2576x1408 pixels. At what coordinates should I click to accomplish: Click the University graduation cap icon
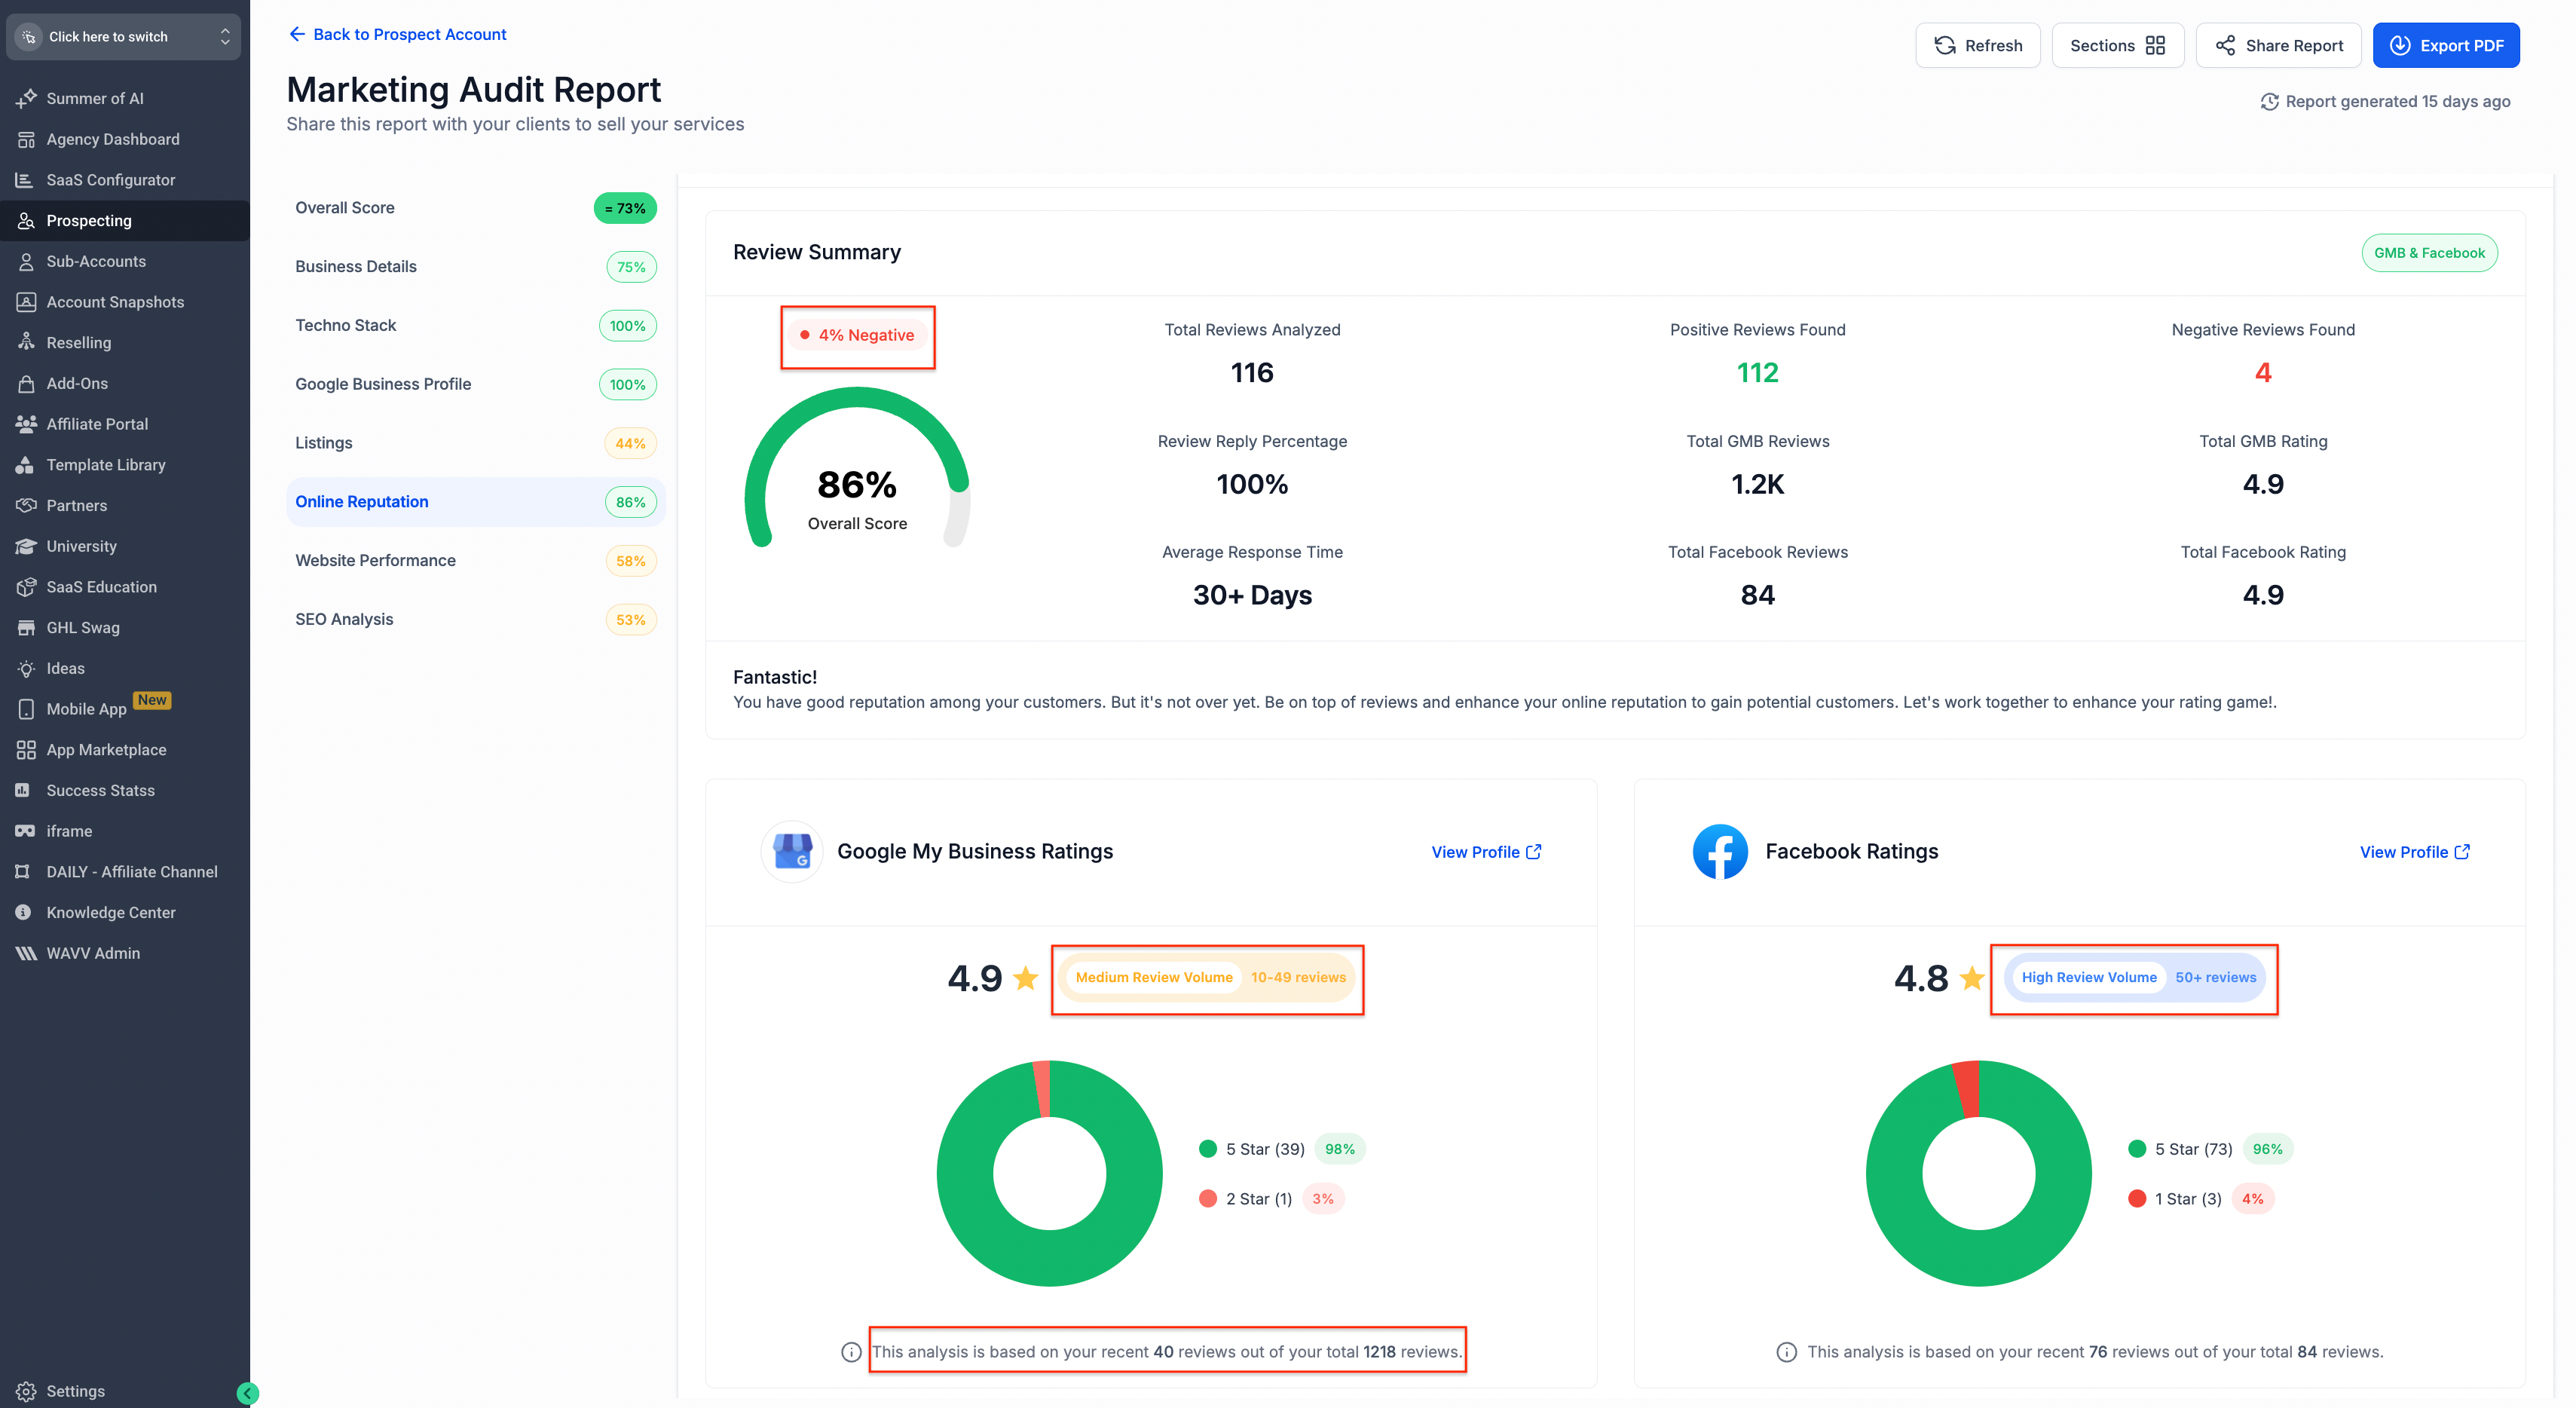coord(26,546)
